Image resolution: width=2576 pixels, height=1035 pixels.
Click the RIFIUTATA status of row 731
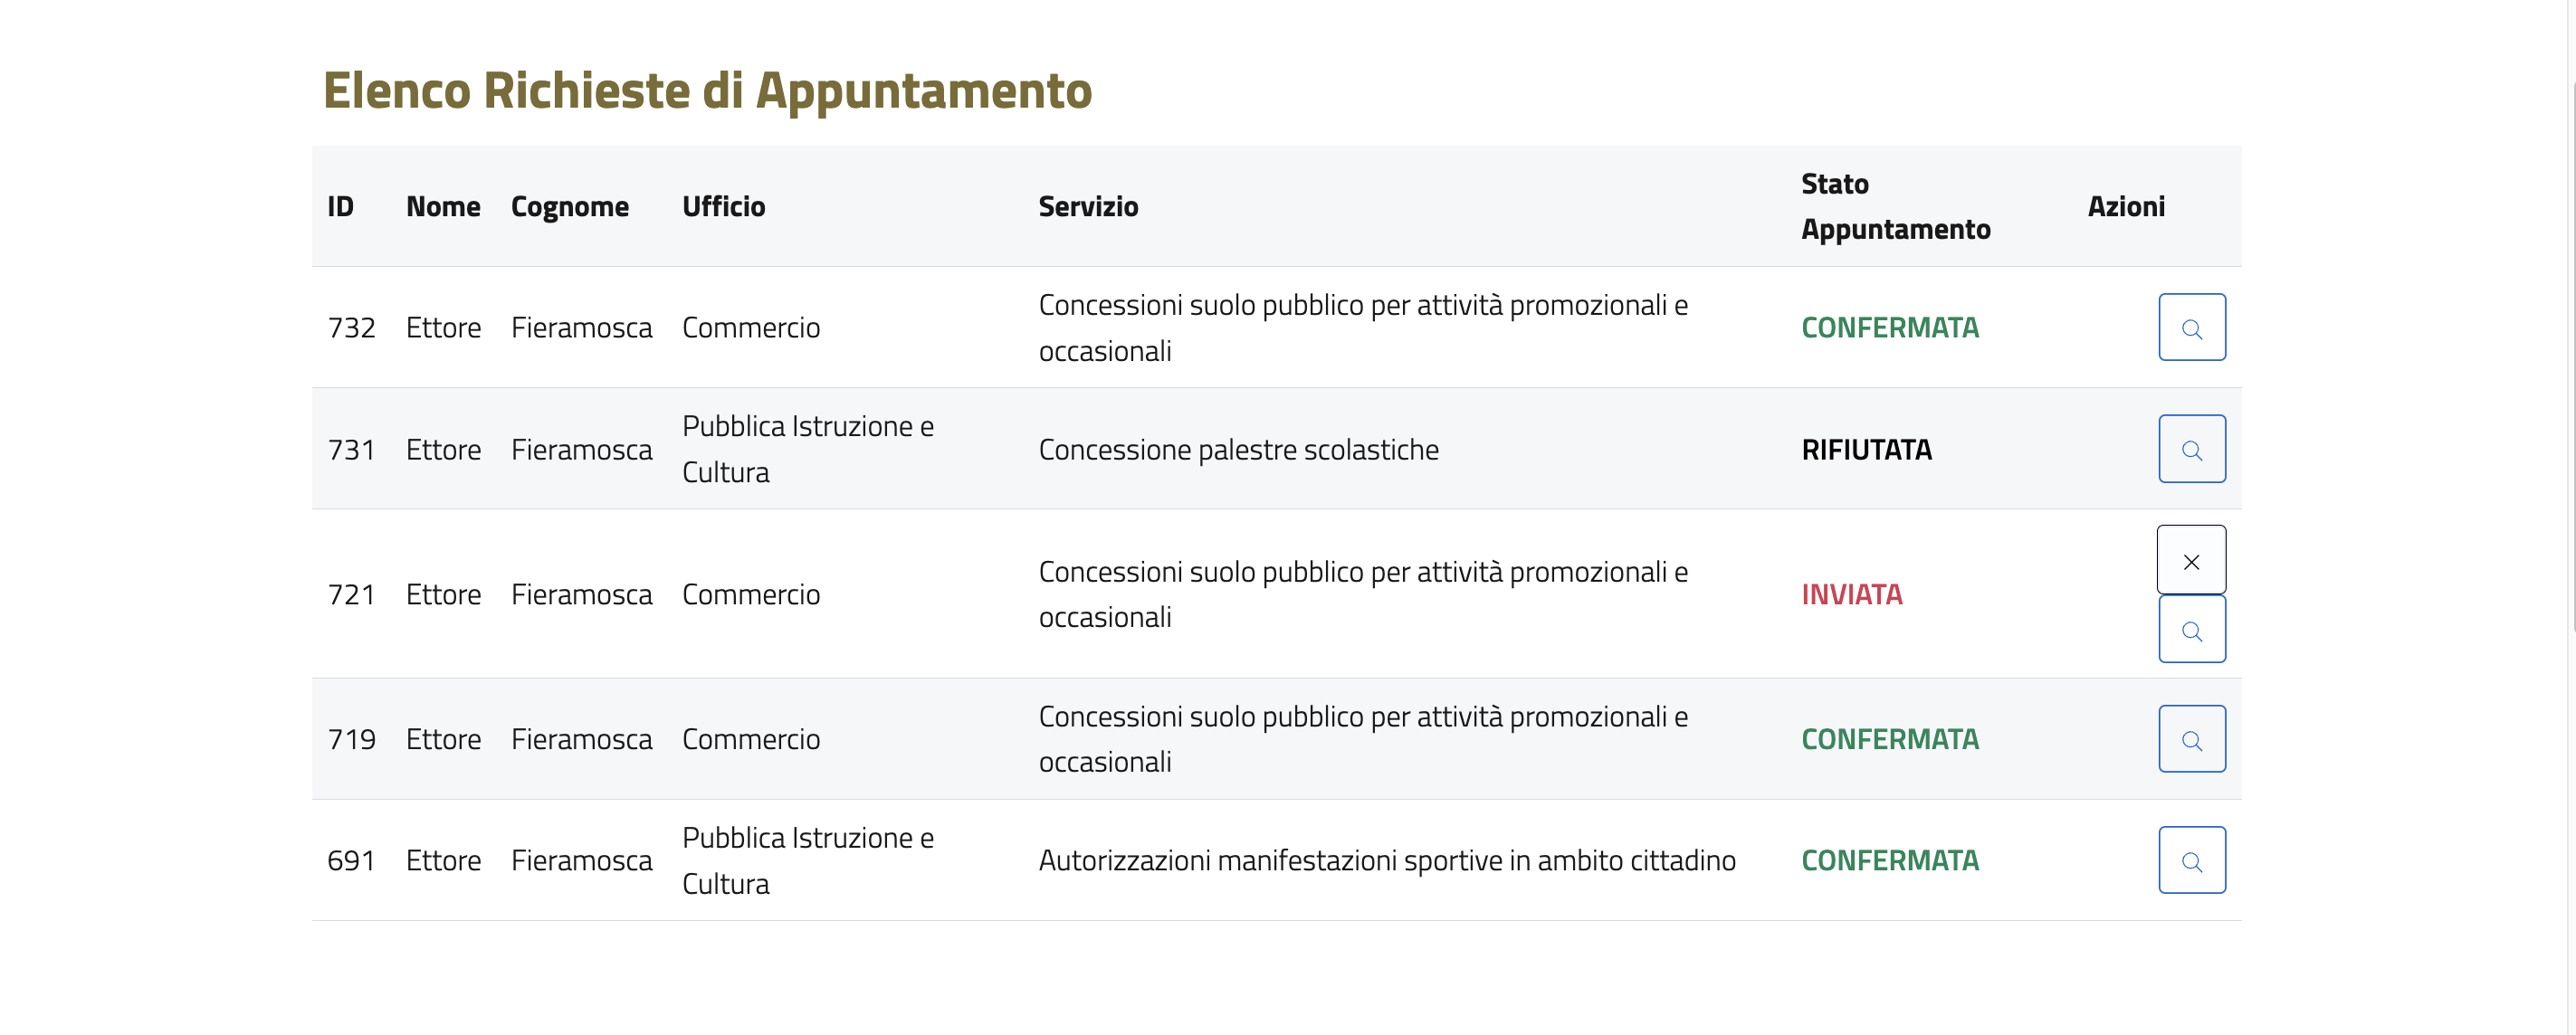click(x=1866, y=450)
